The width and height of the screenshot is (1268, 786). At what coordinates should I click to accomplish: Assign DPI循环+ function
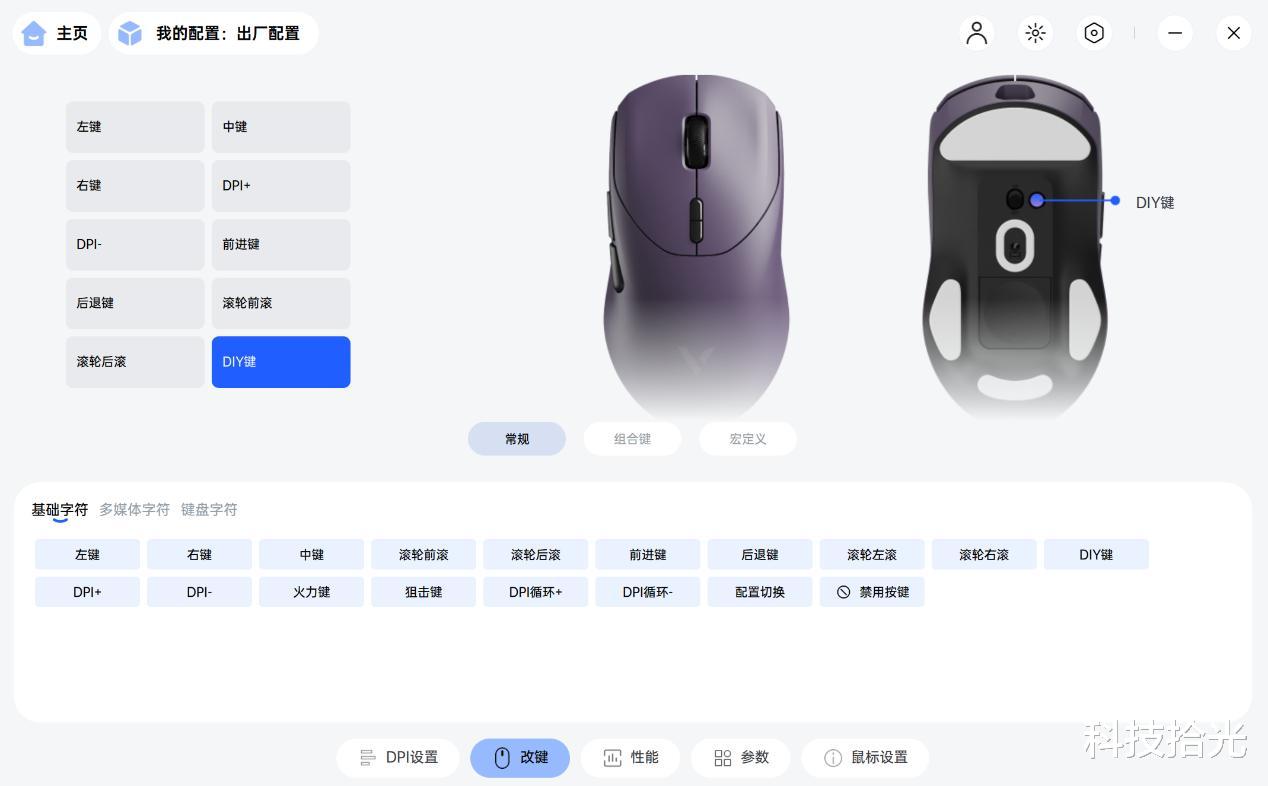(x=535, y=592)
